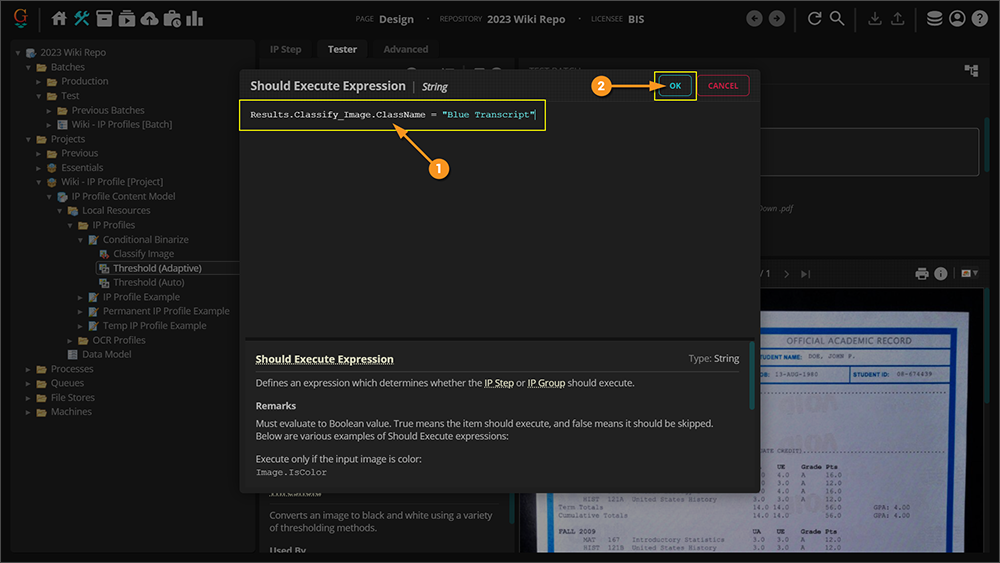Open the bar chart stats icon
Image resolution: width=1000 pixels, height=563 pixels.
(x=195, y=18)
